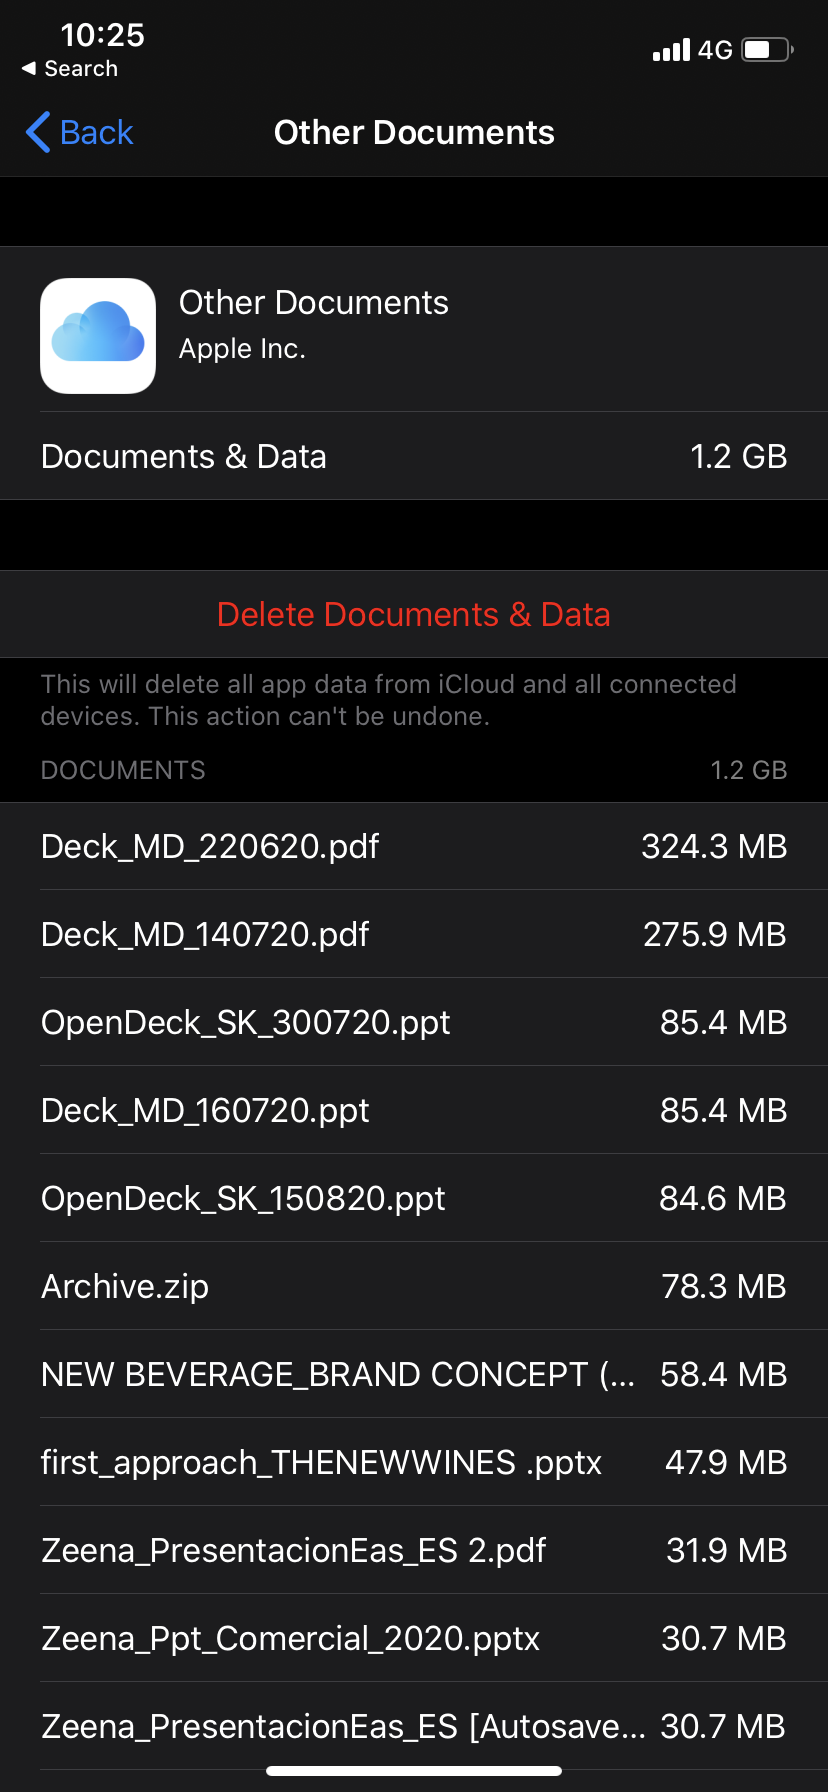Tap the cellular signal bars icon
This screenshot has width=828, height=1792.
[x=671, y=49]
